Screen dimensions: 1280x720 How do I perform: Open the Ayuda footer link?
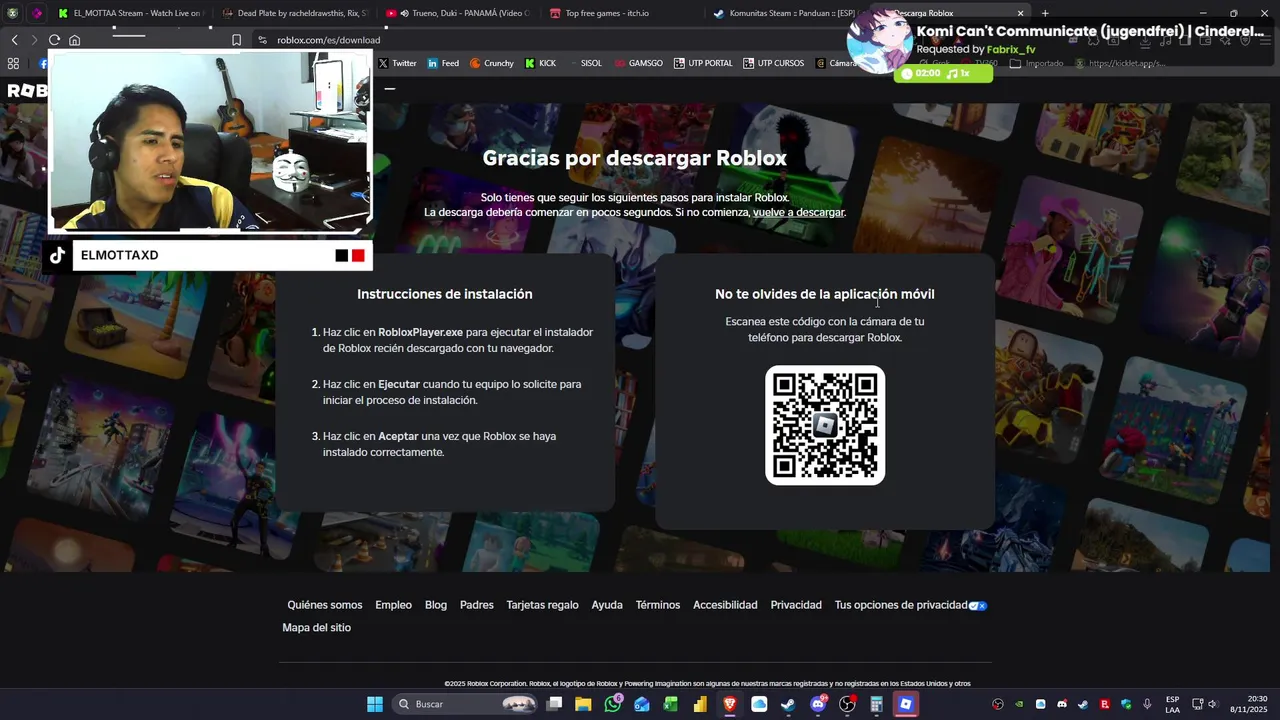pyautogui.click(x=607, y=605)
